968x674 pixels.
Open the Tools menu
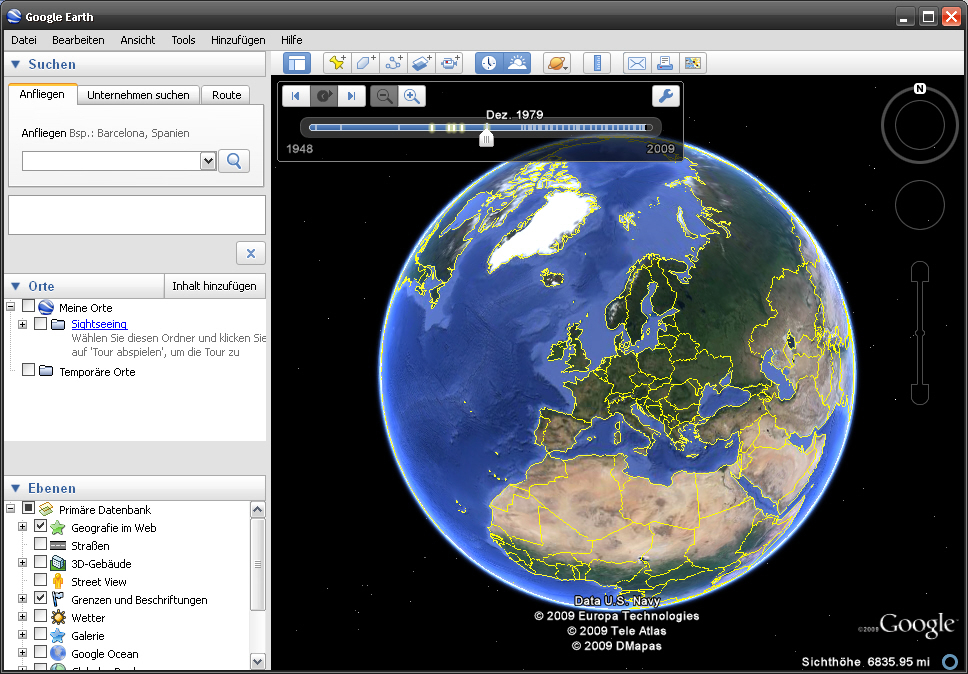point(183,40)
